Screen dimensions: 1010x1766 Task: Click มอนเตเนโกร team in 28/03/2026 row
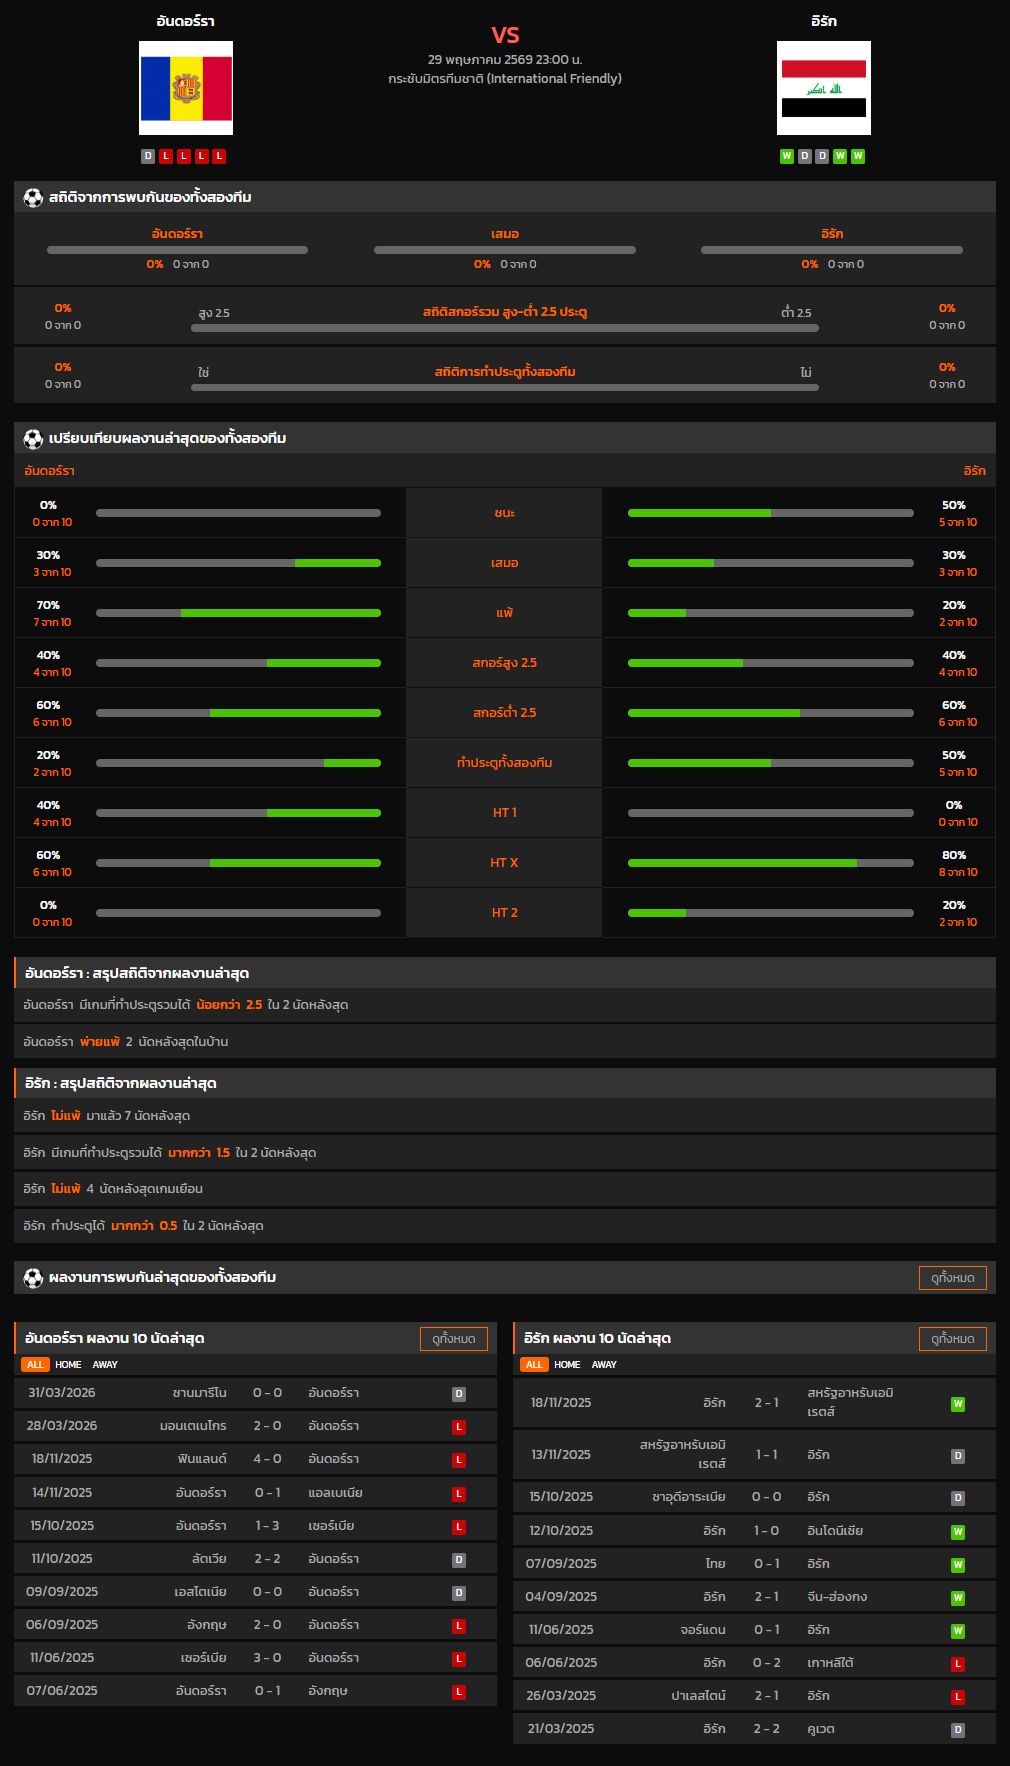[193, 1426]
